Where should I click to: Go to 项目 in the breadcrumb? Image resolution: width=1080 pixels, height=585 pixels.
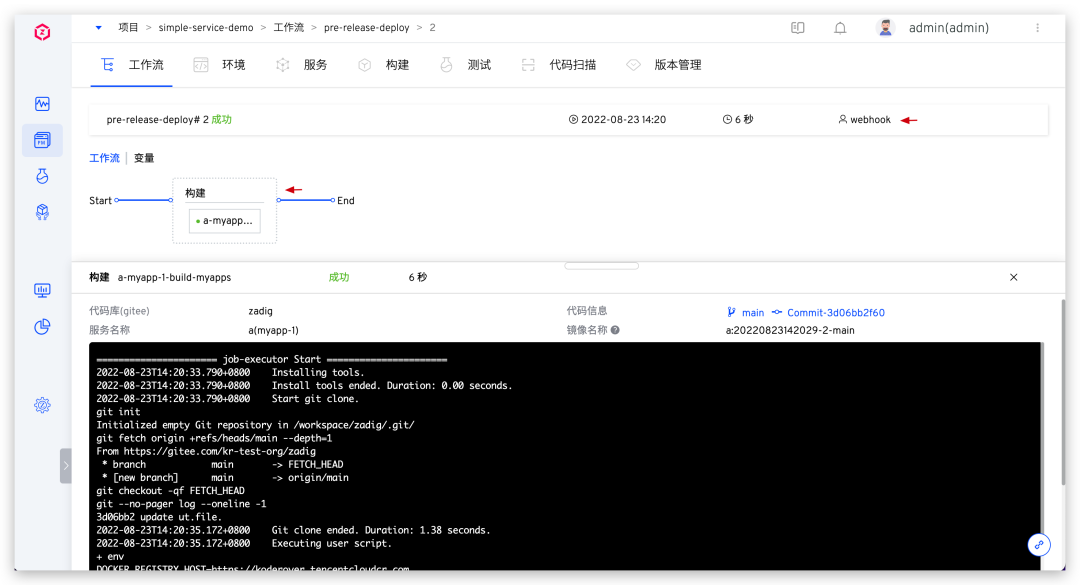point(128,28)
